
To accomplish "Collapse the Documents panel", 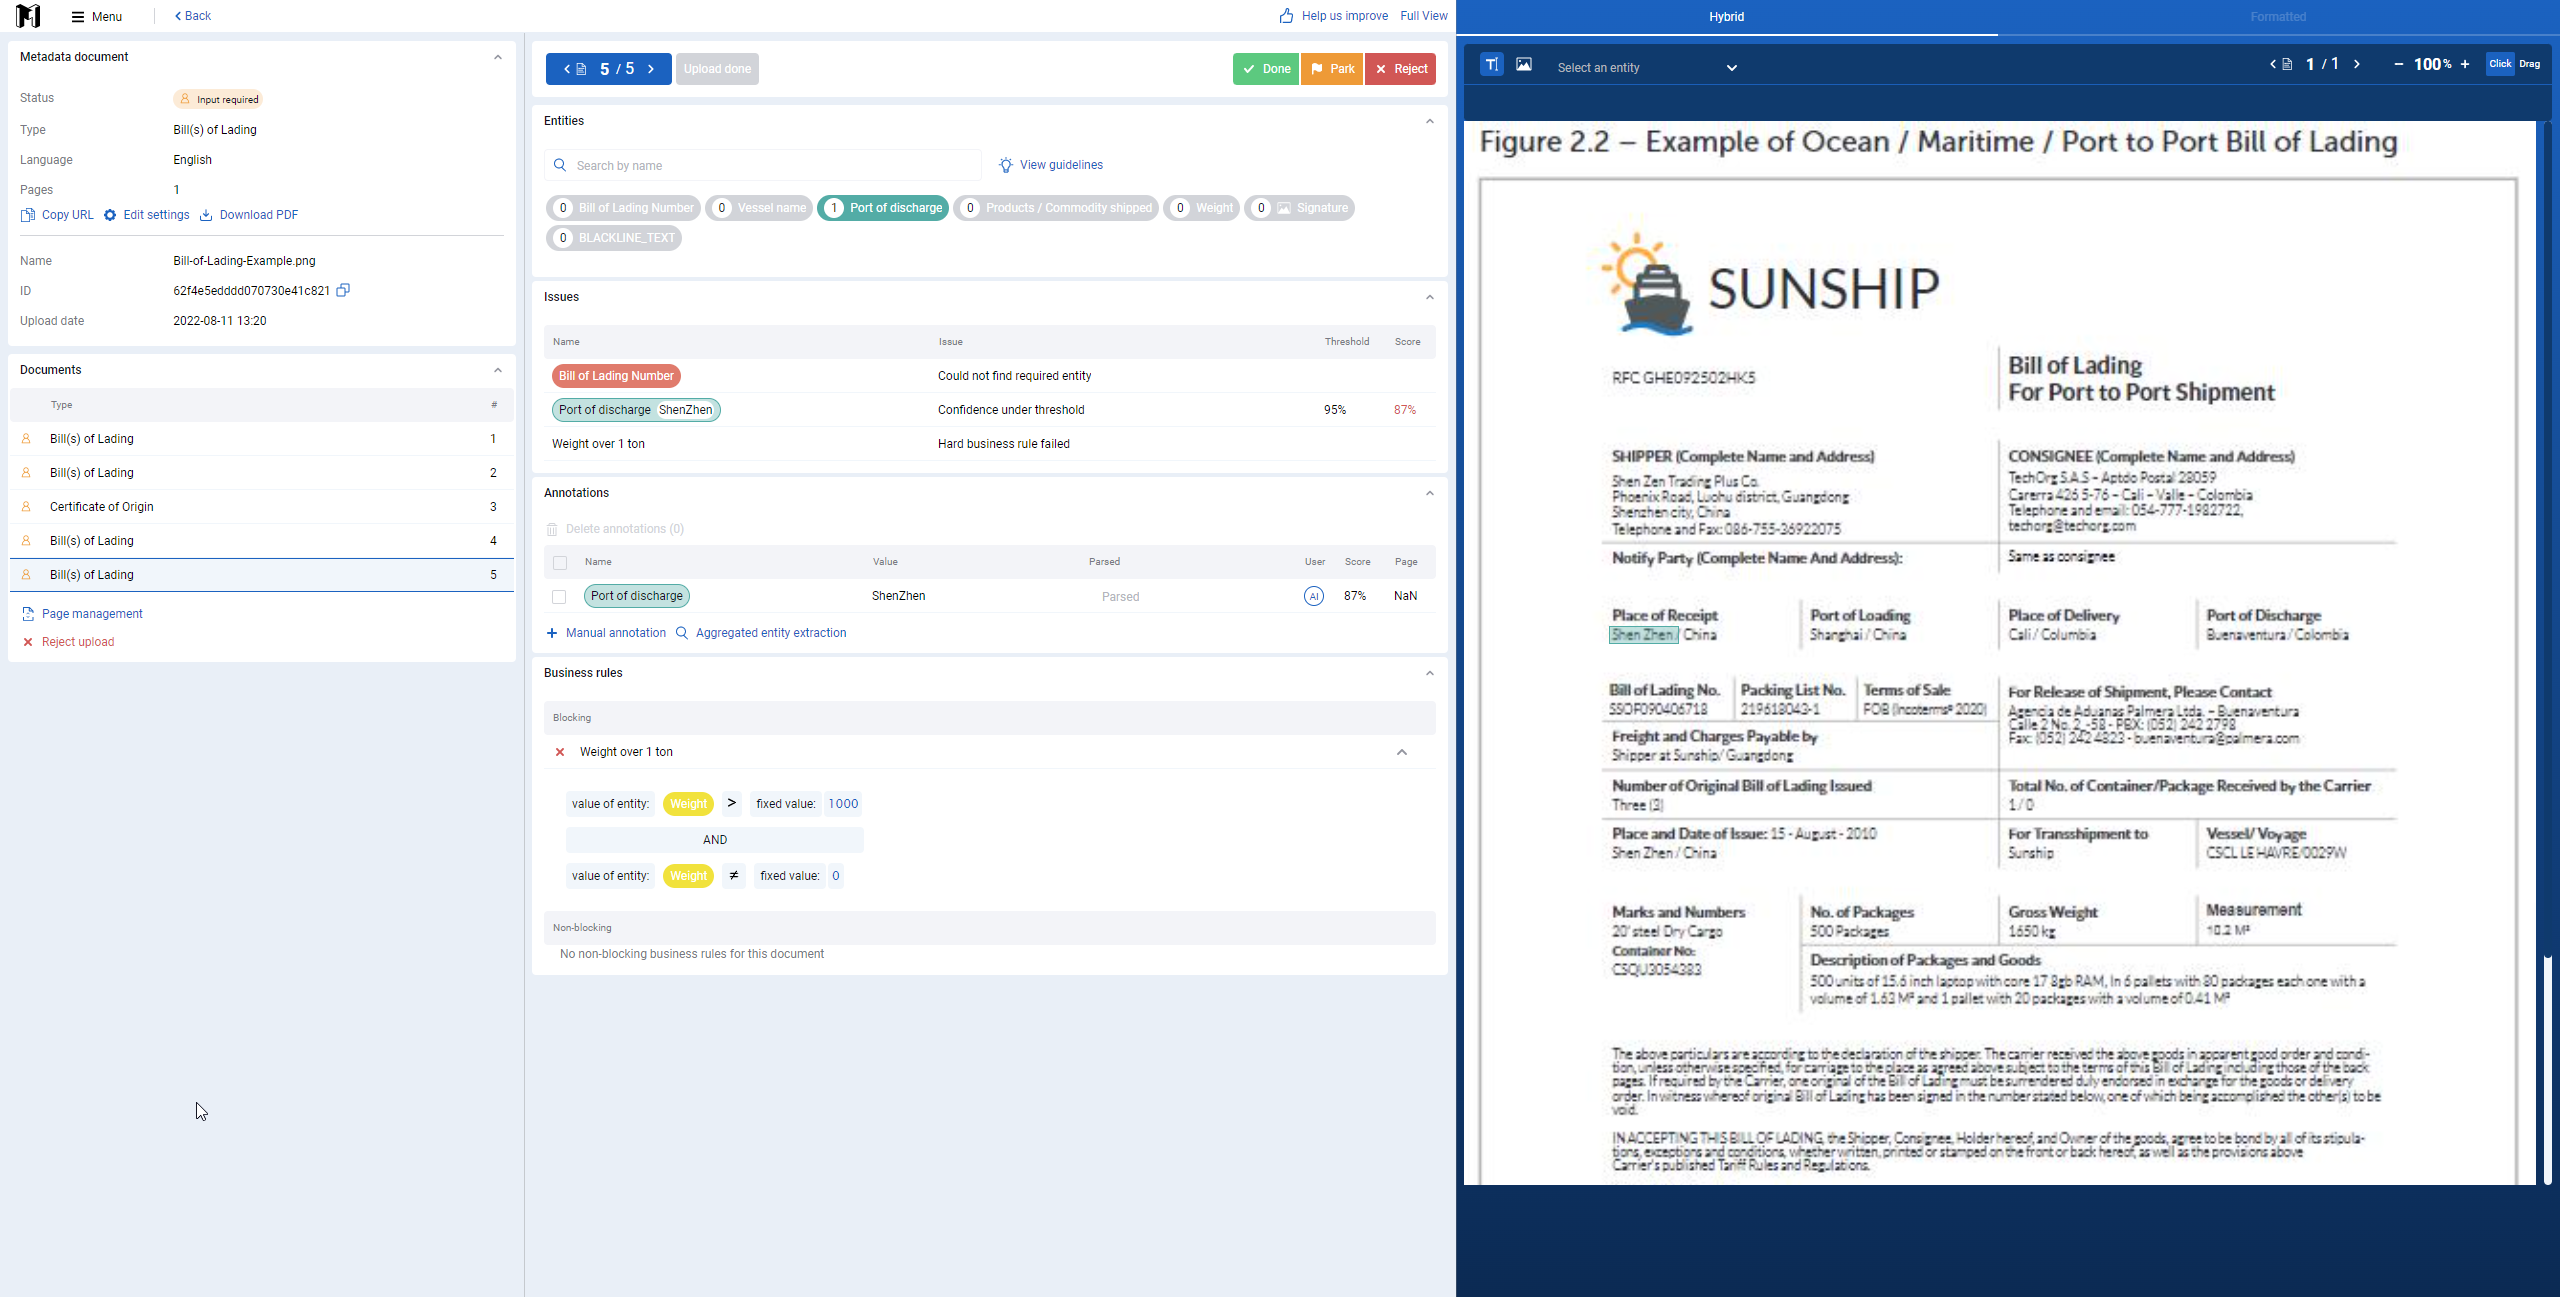I will coord(498,370).
